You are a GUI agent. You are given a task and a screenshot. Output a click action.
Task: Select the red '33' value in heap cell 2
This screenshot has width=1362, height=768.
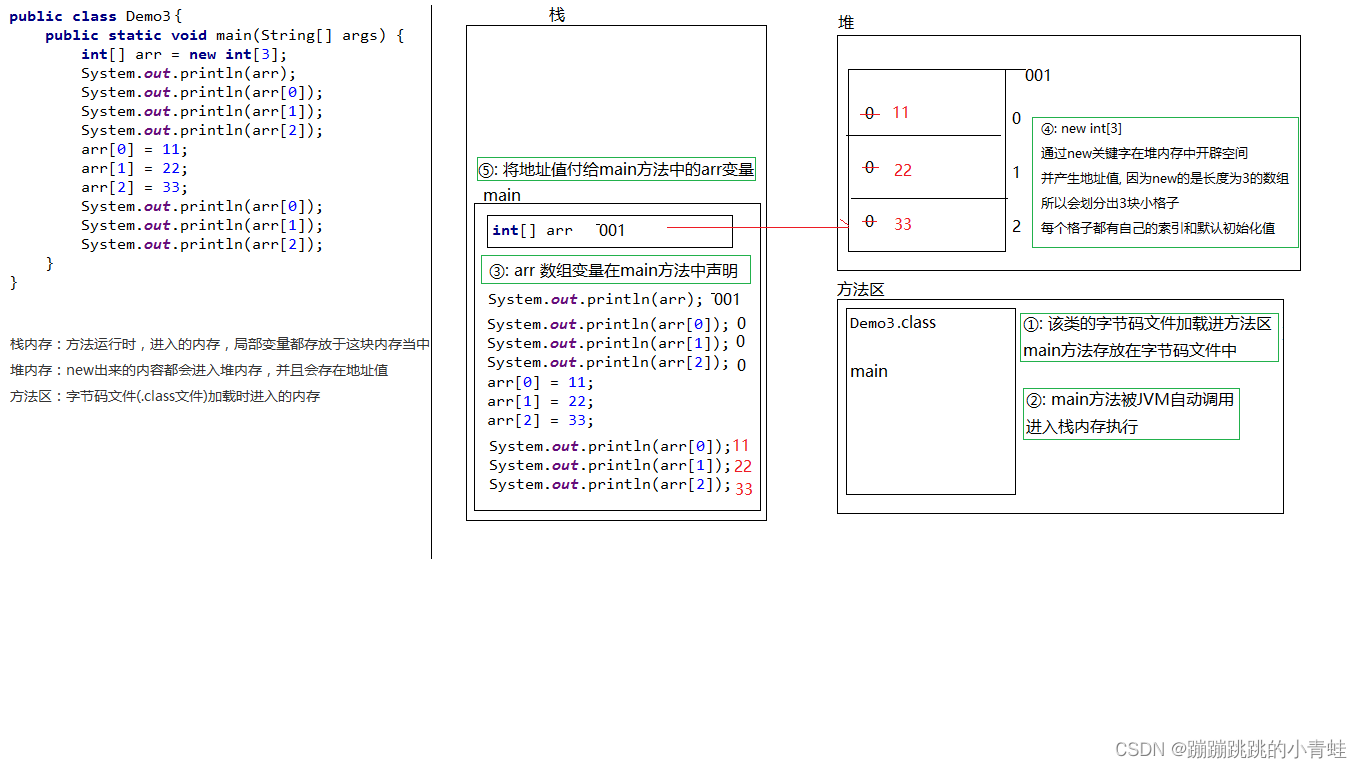pos(903,224)
